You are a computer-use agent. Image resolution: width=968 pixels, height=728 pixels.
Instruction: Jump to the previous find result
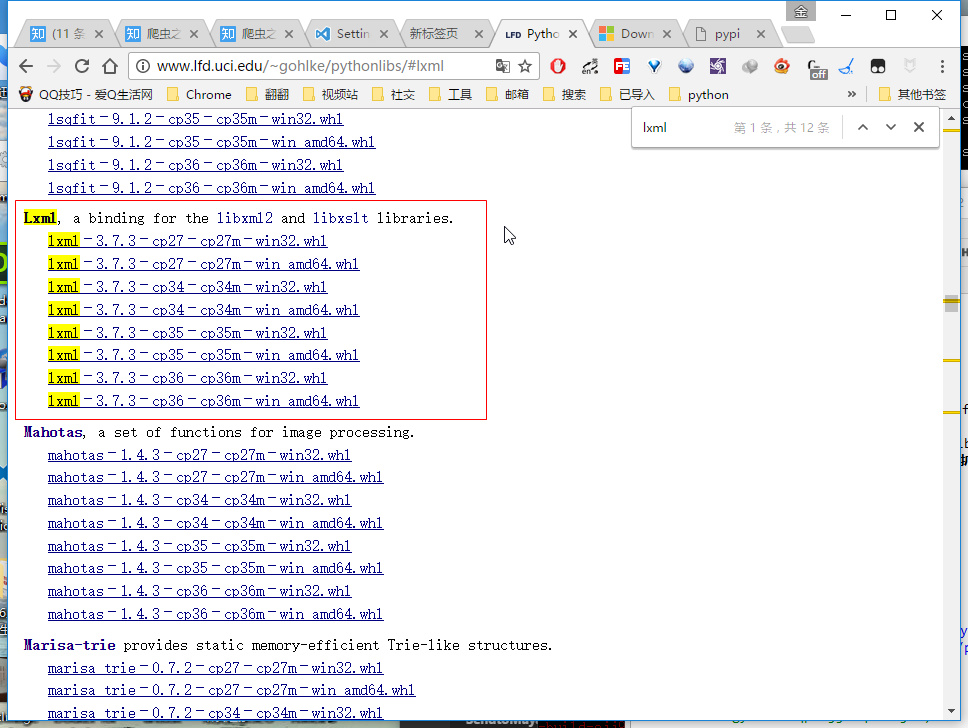point(863,127)
